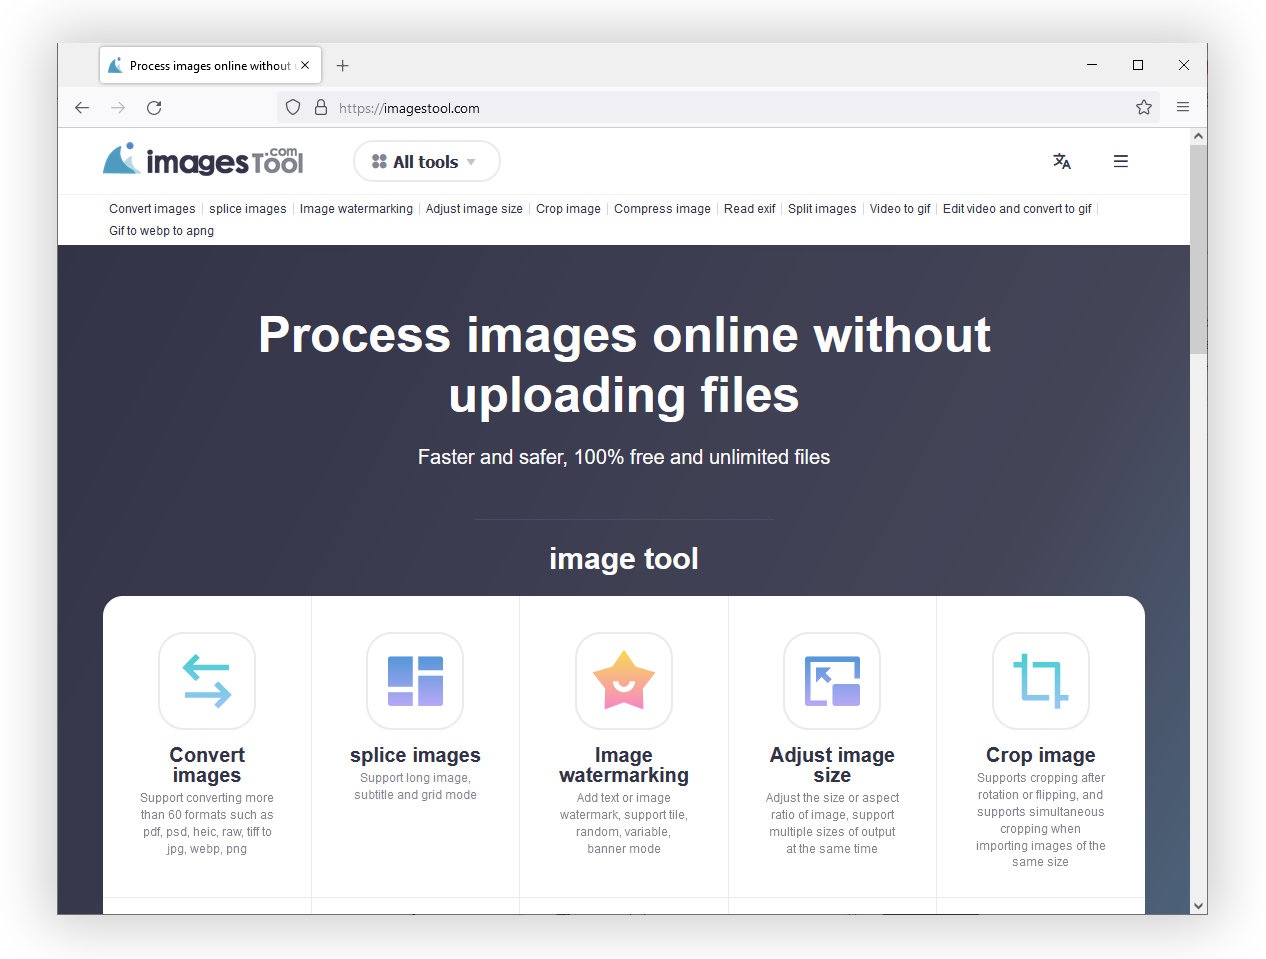Open the All tools dropdown
This screenshot has height=959, width=1266.
pyautogui.click(x=426, y=161)
